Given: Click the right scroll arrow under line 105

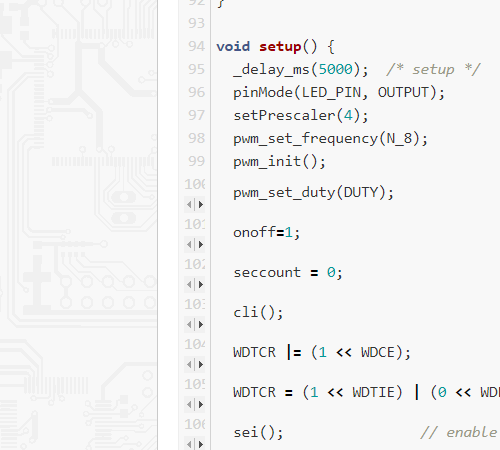Looking at the screenshot, I should [201, 405].
